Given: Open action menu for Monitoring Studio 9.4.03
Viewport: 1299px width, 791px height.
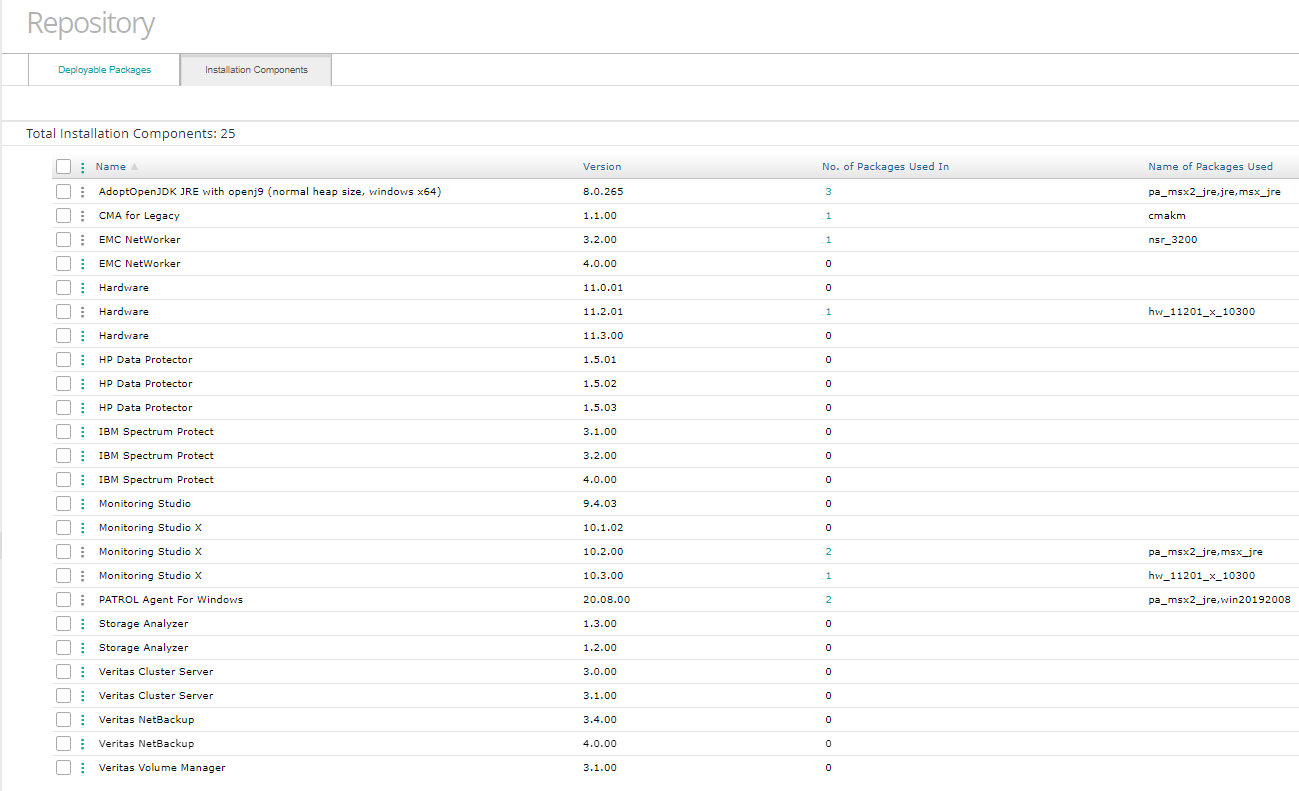Looking at the screenshot, I should [x=83, y=504].
